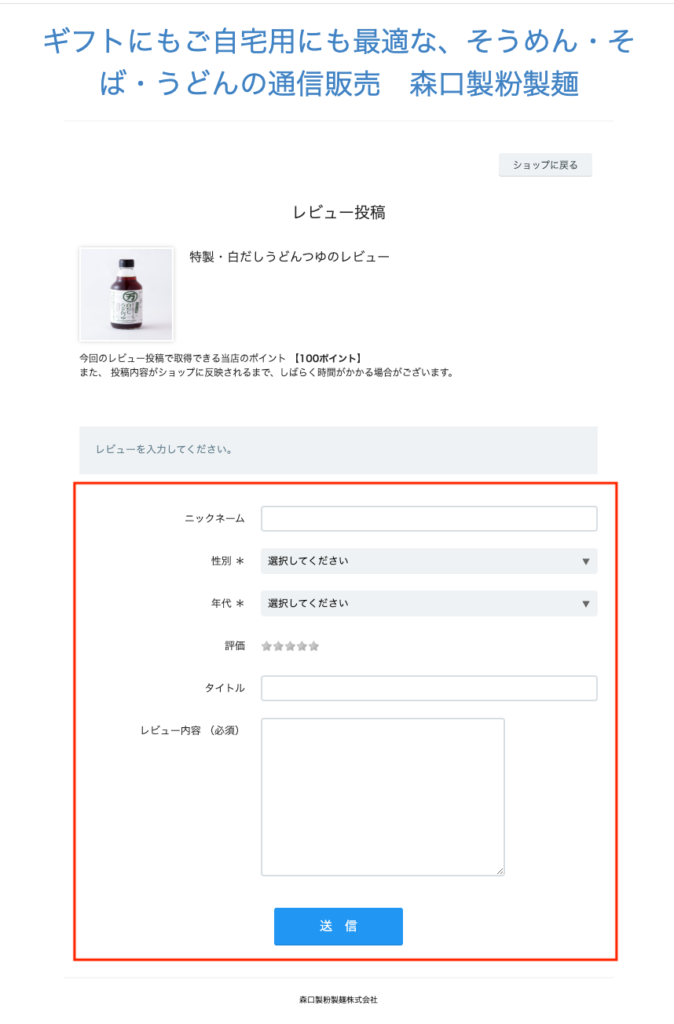Viewport: 674px width, 1024px height.
Task: Click the 特製・白だしうどんつゆのレビュー heading
Action: click(289, 257)
